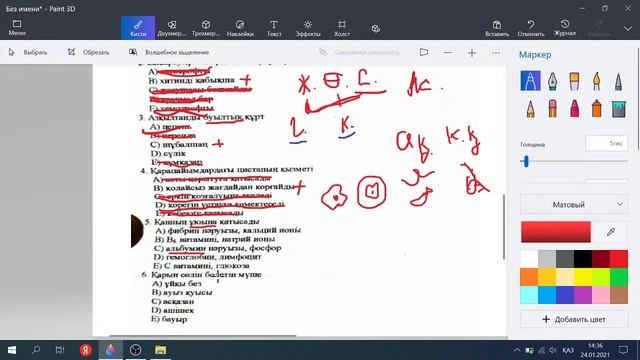The image size is (640, 360).
Task: Open the Матовый material dropdown
Action: [x=574, y=204]
